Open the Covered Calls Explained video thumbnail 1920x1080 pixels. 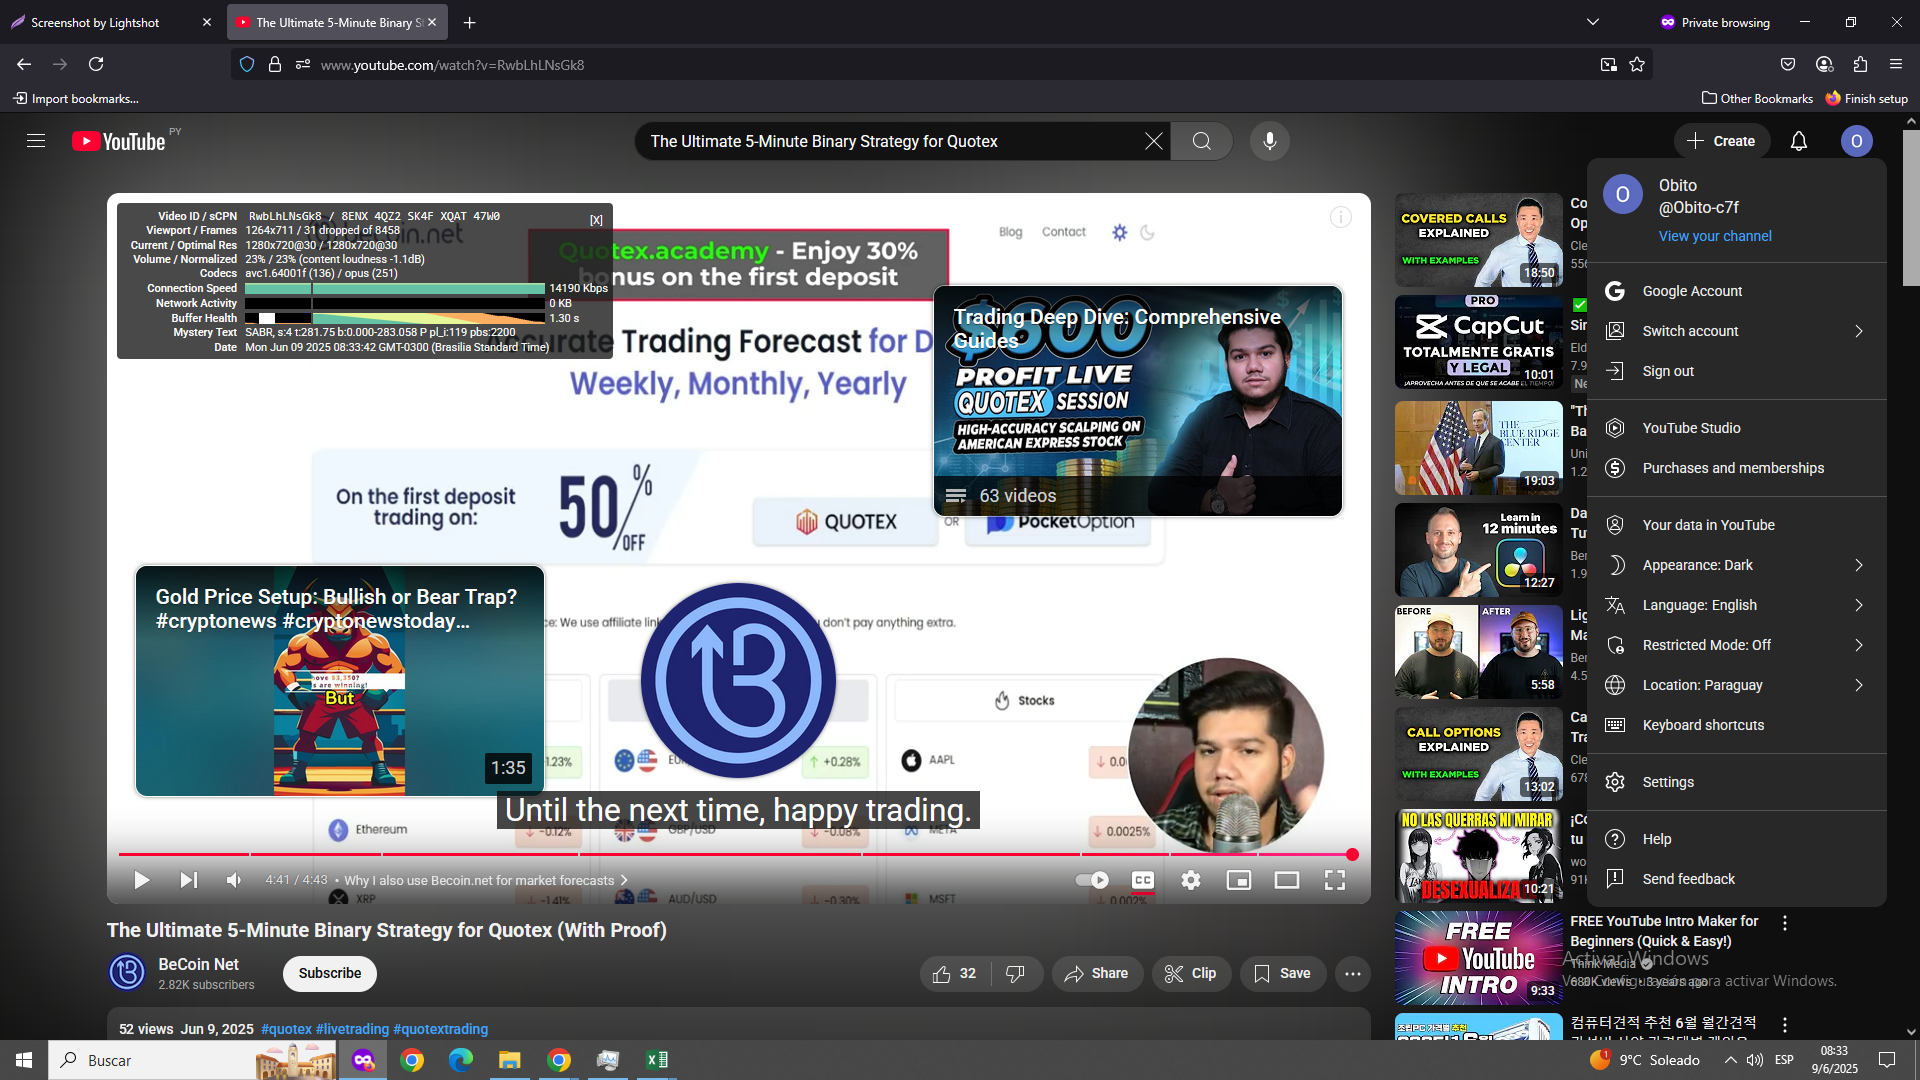coord(1479,240)
